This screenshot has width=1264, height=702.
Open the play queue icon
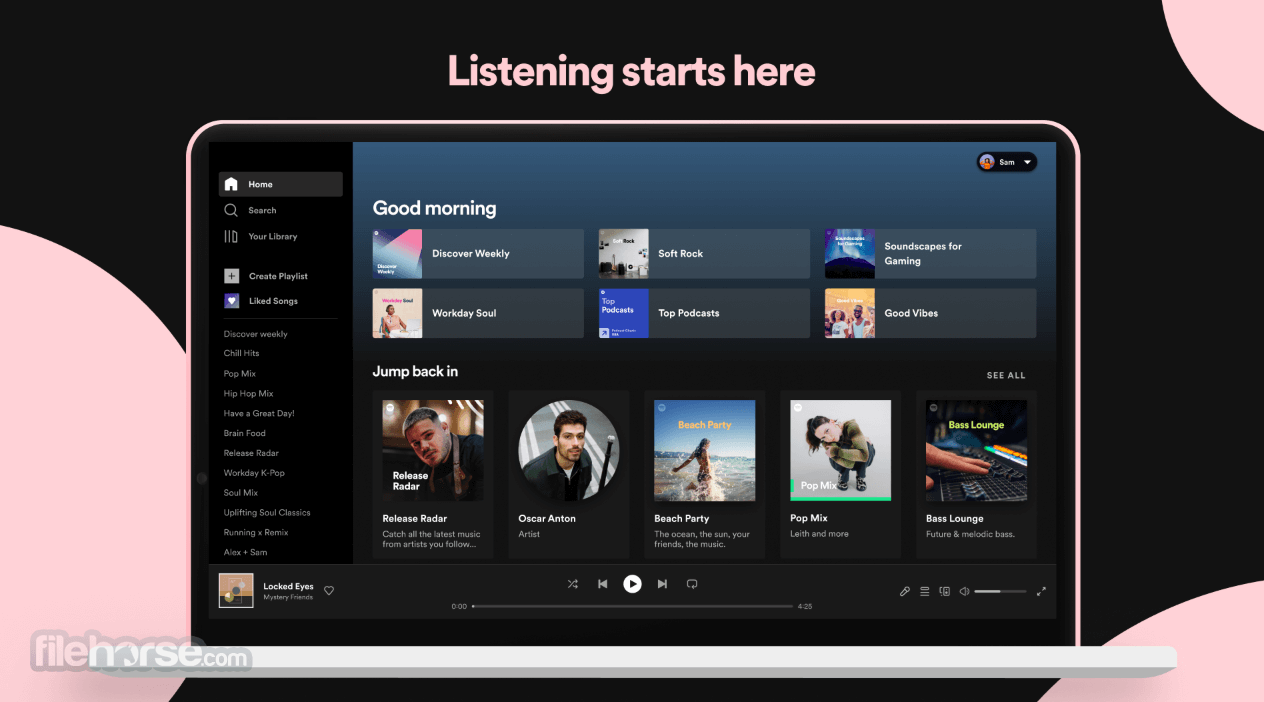925,591
